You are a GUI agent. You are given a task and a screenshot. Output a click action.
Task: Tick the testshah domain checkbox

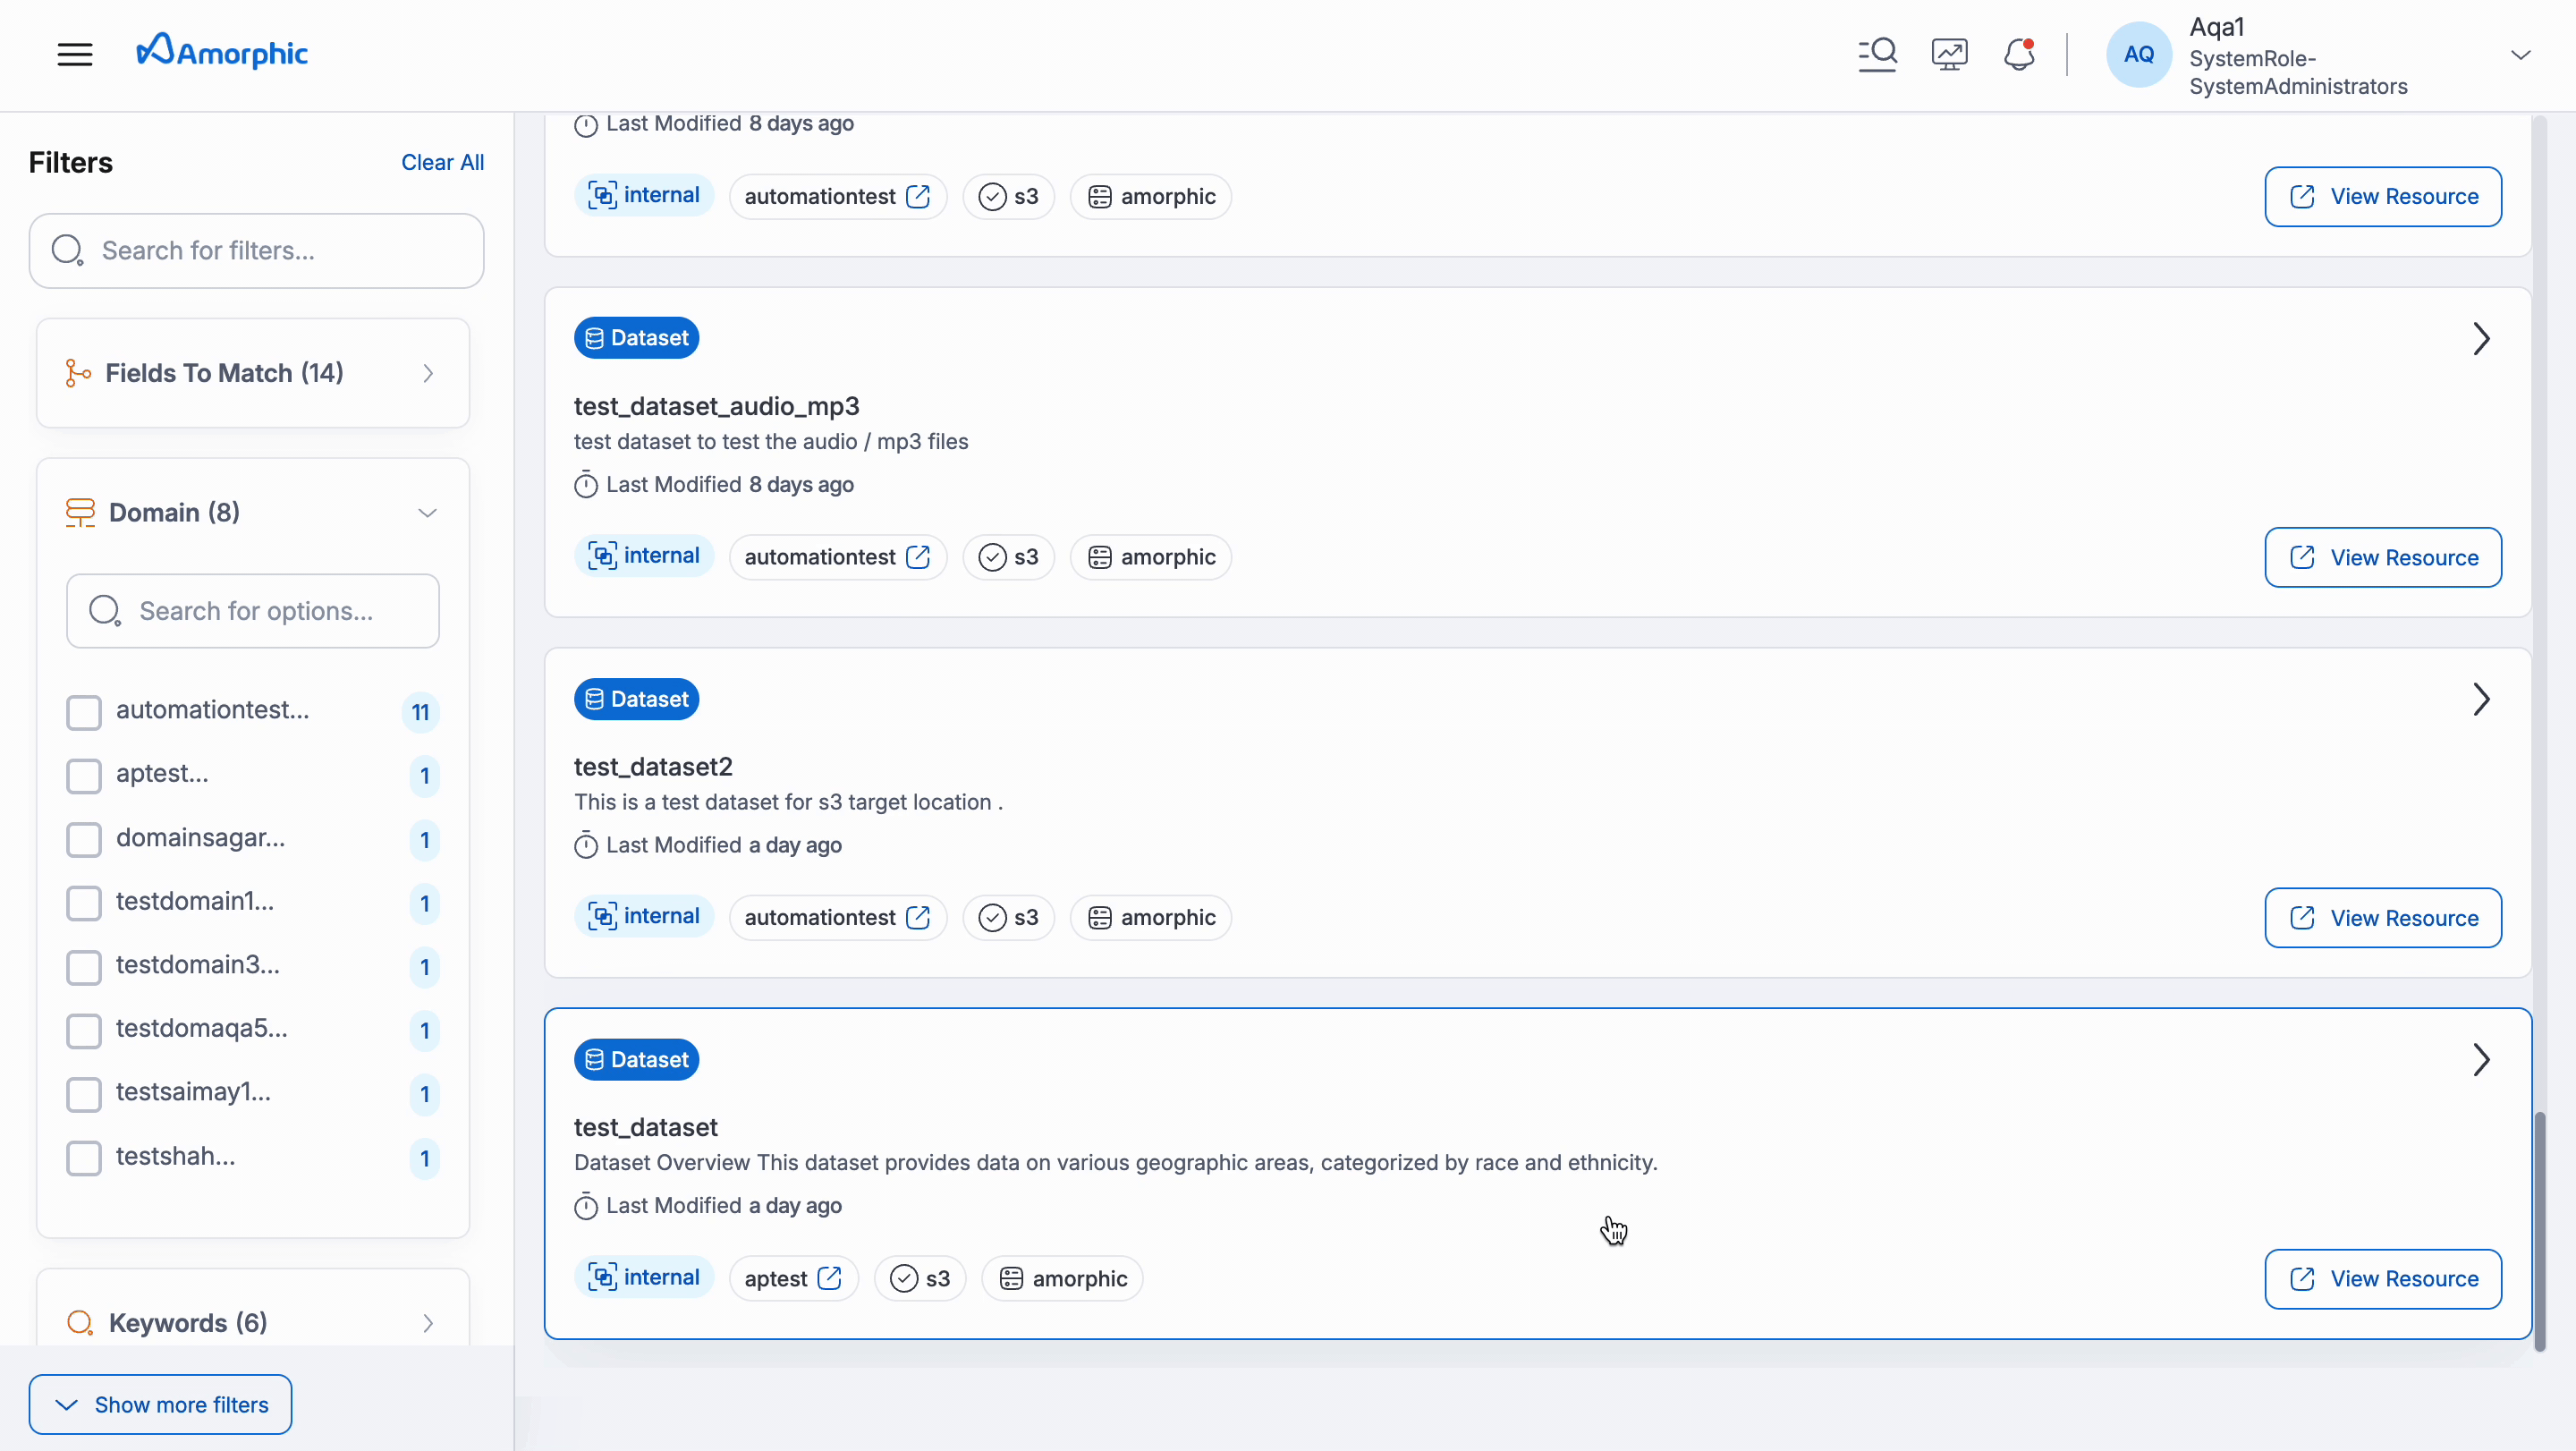point(84,1158)
